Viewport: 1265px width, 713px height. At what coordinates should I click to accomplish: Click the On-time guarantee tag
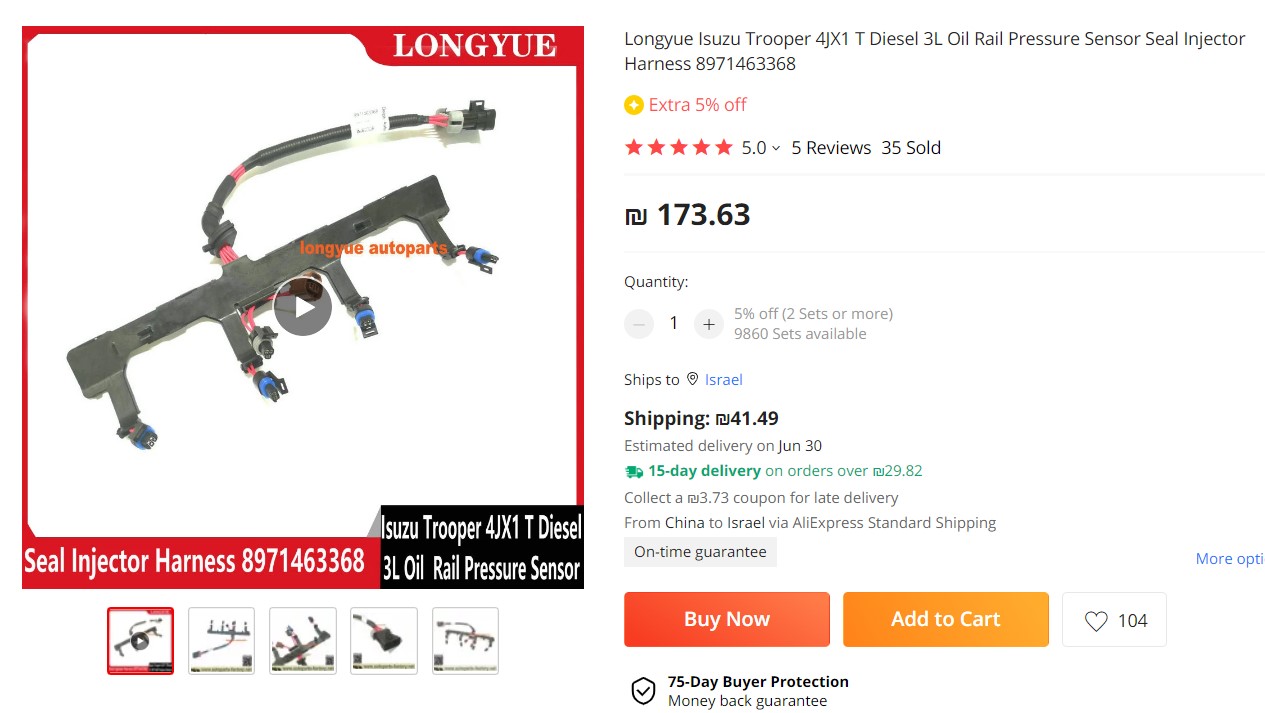(700, 552)
